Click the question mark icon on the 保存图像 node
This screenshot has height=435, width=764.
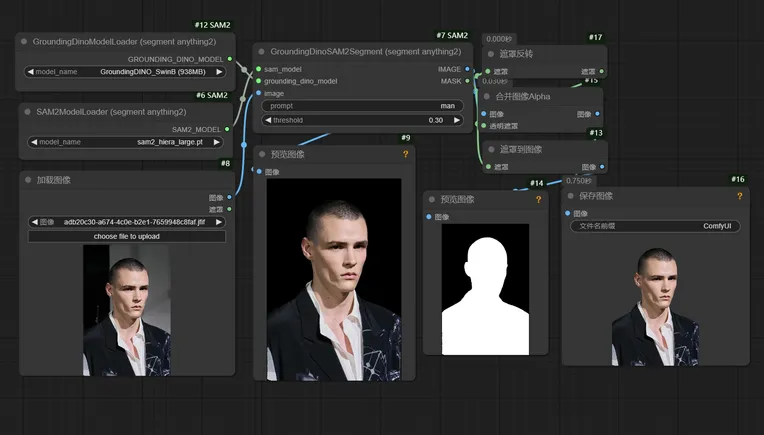coord(740,196)
